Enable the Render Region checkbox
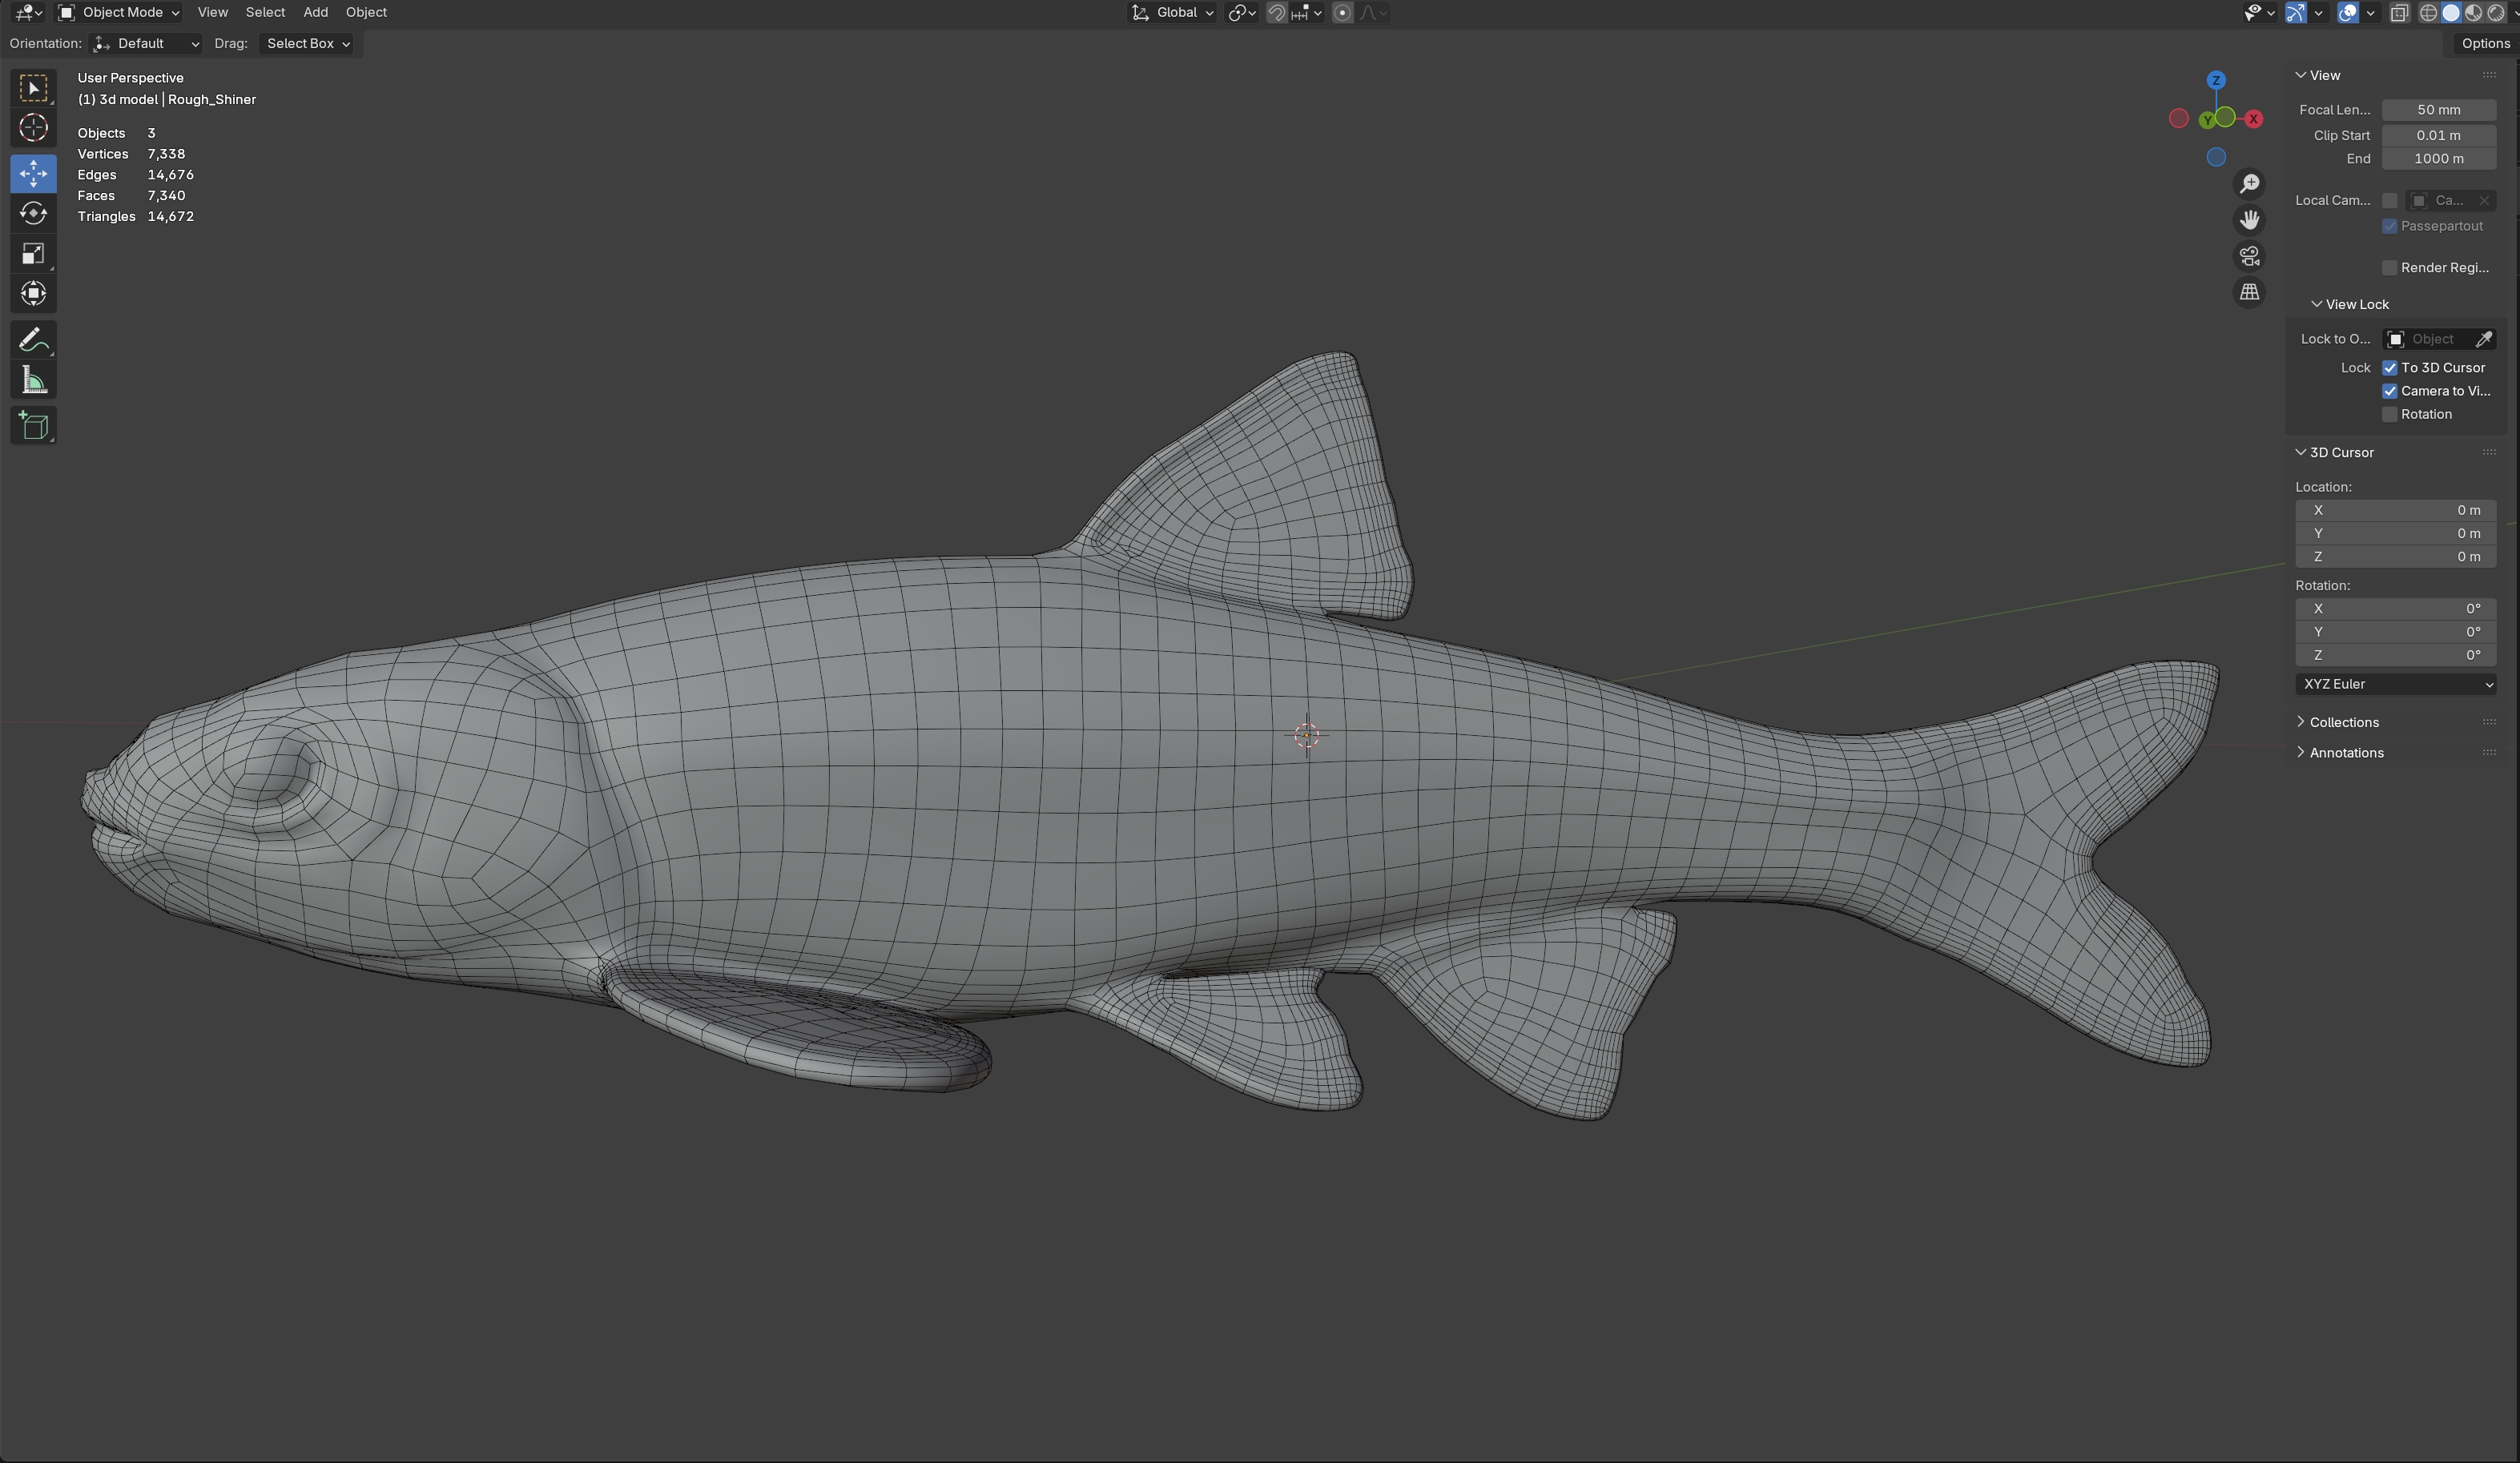This screenshot has height=1463, width=2520. point(2390,267)
